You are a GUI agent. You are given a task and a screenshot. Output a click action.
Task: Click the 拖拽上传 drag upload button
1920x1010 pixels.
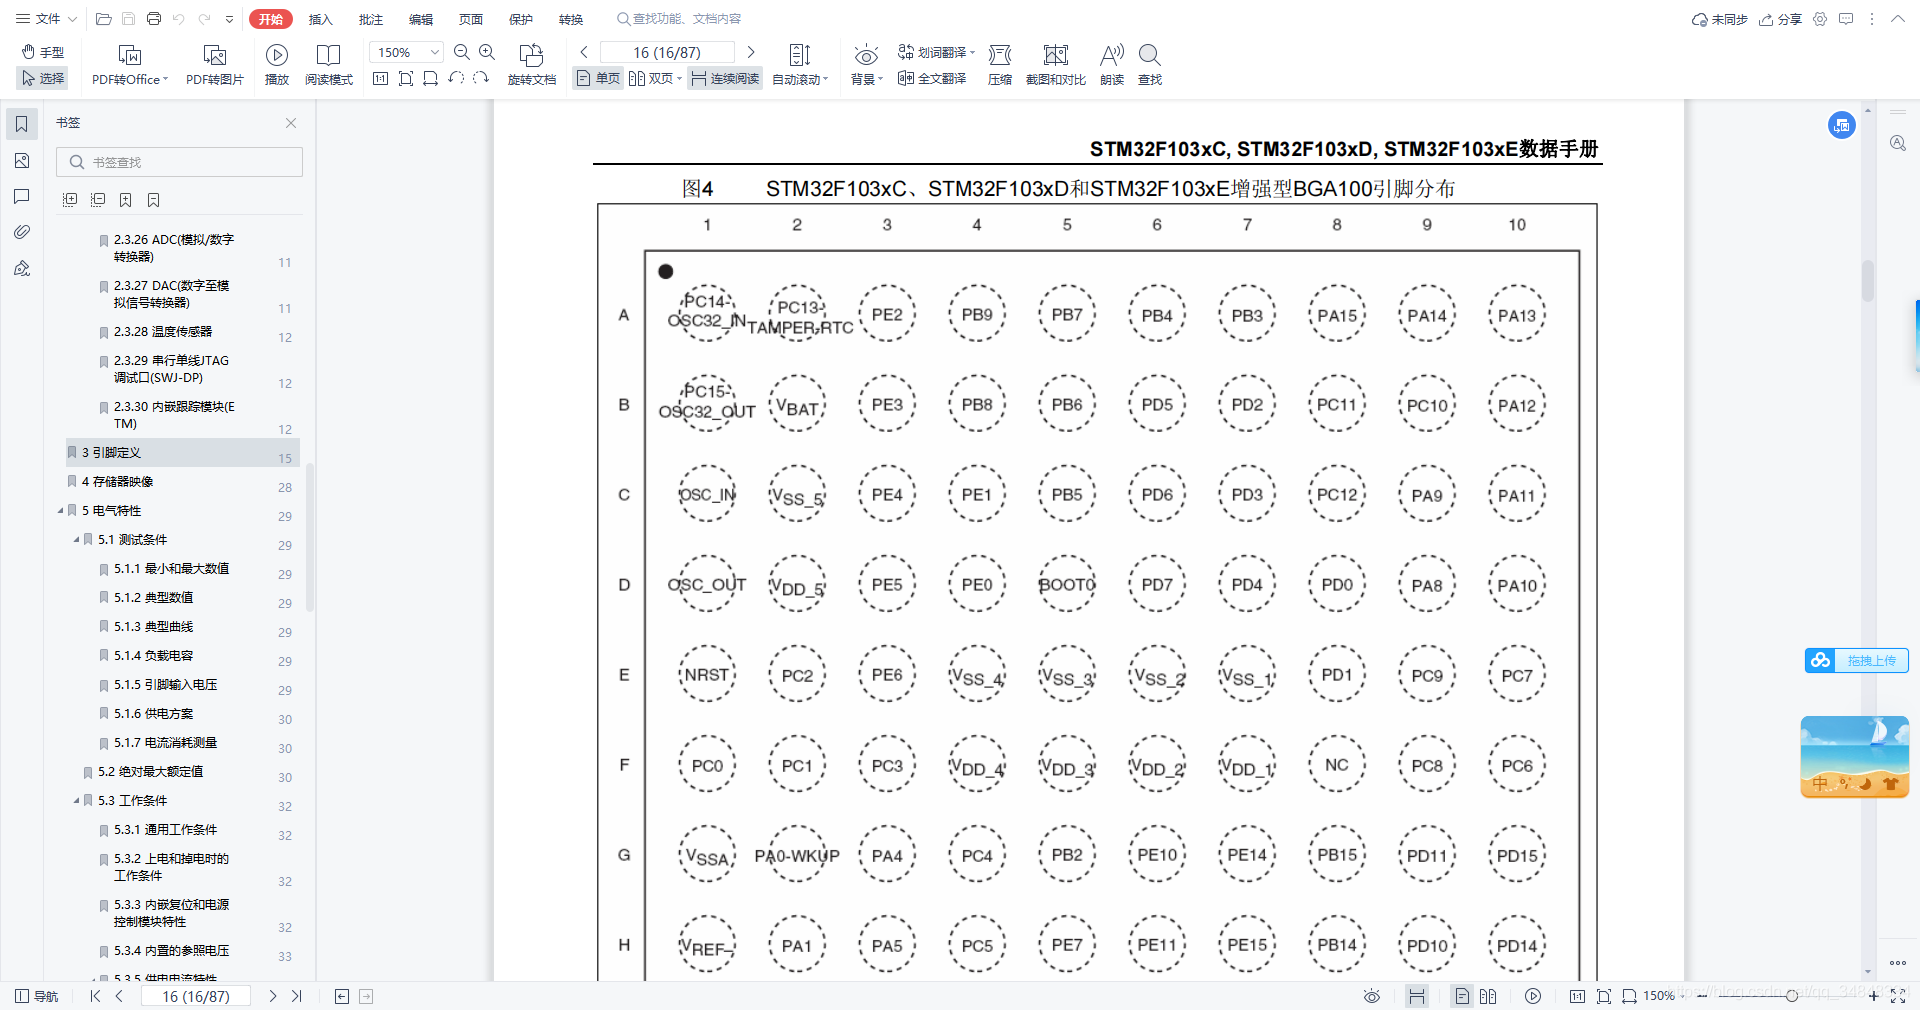(1857, 660)
